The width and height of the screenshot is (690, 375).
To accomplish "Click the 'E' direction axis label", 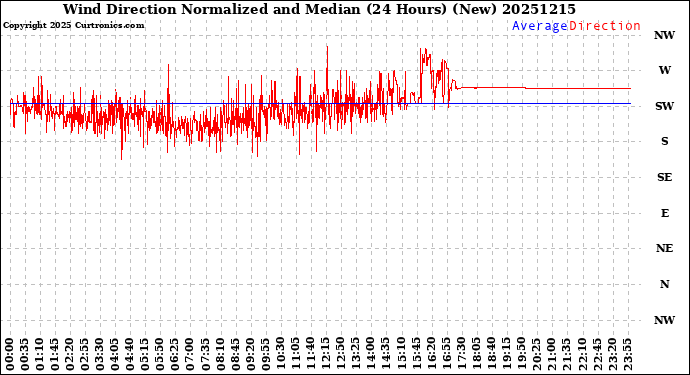I will (664, 213).
